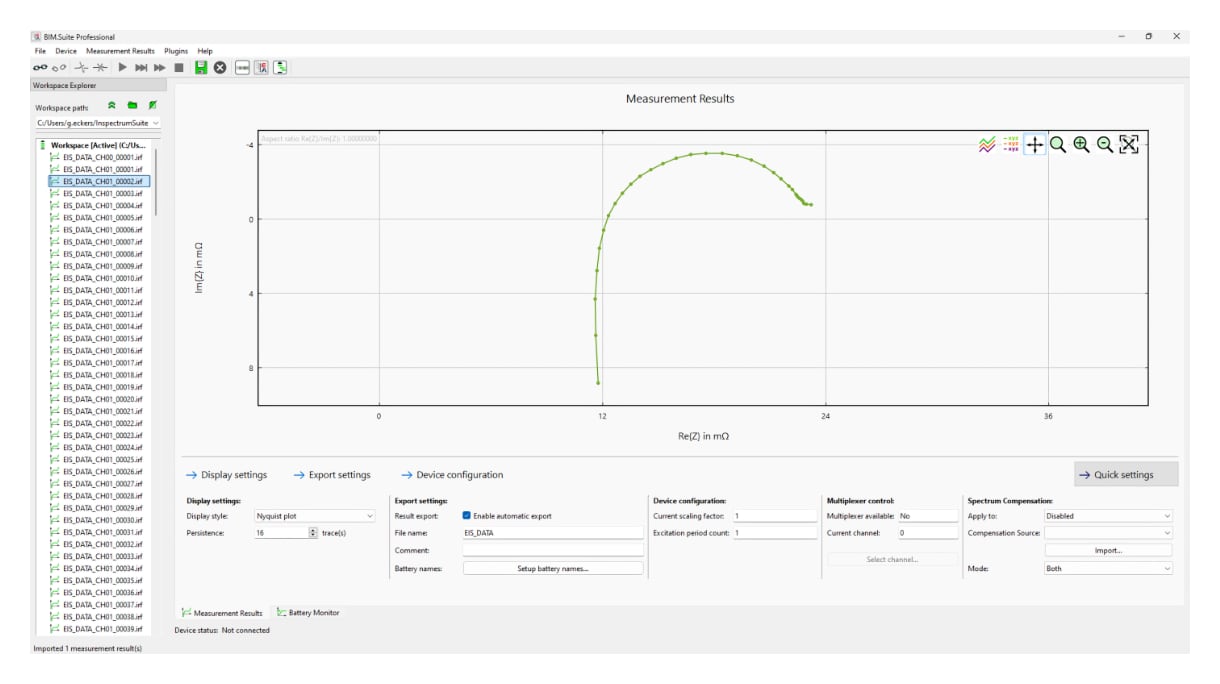1220x684 pixels.
Task: Click the green folder workspace icon
Action: point(132,105)
